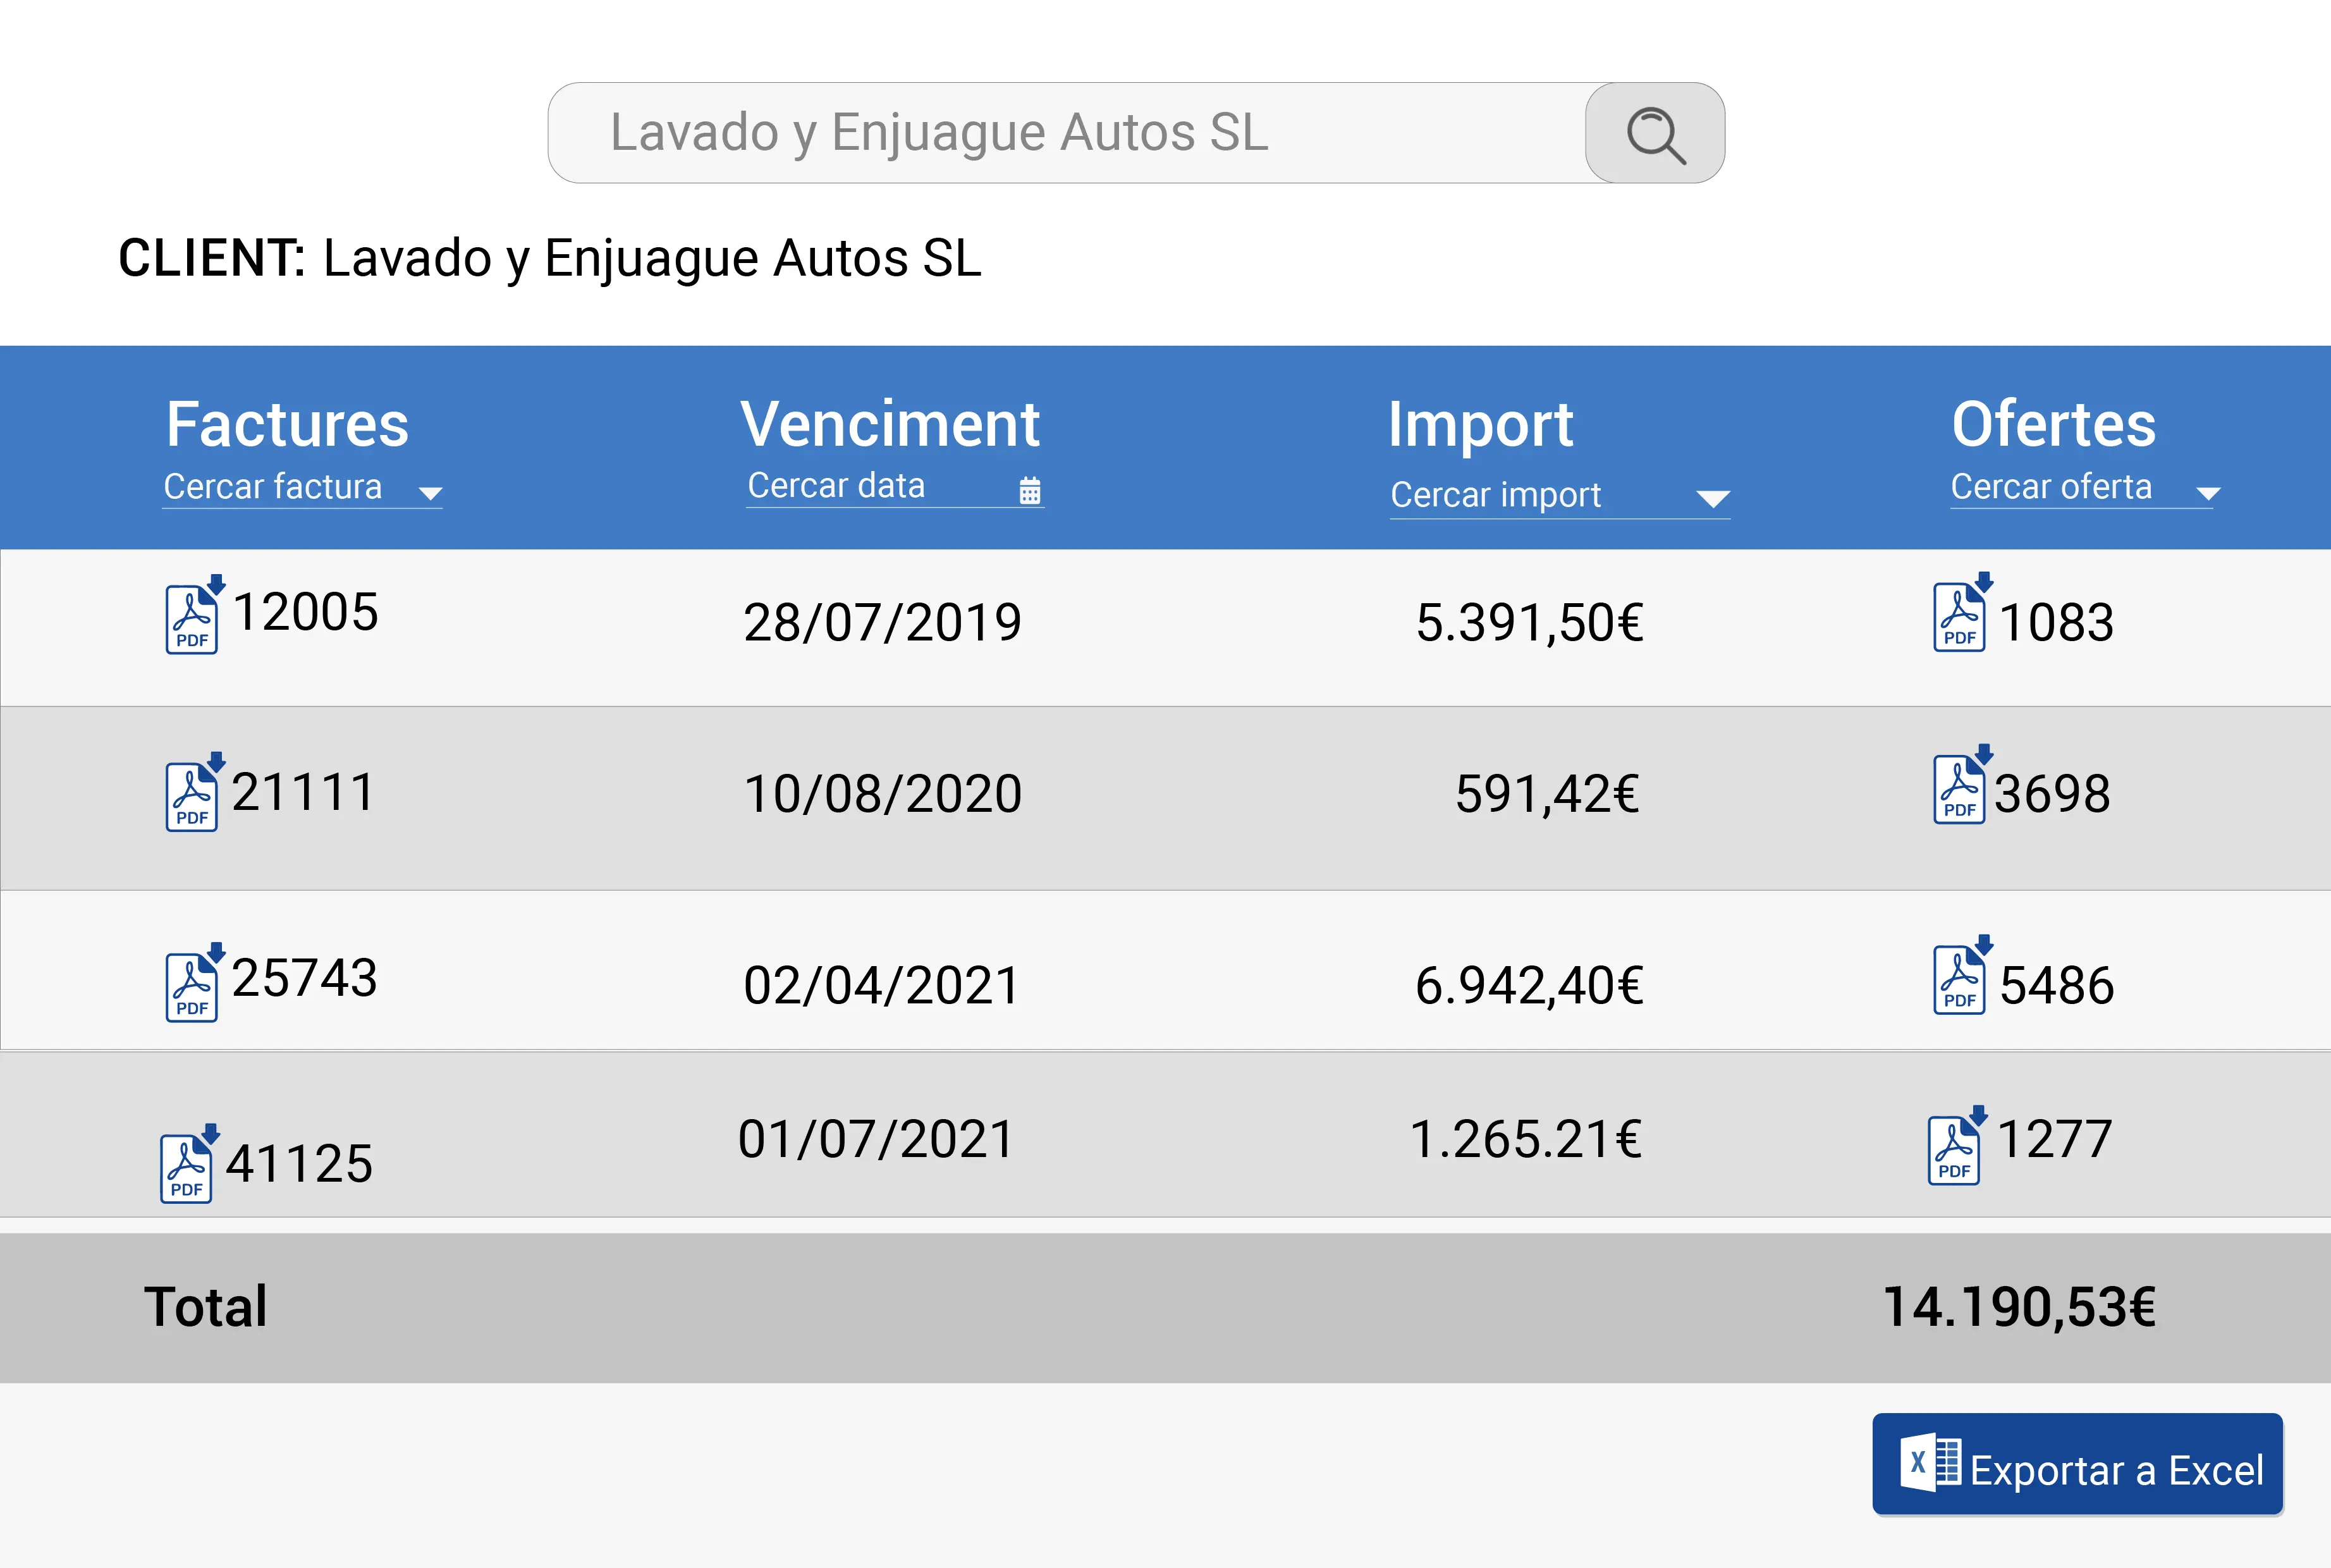The image size is (2331, 1568).
Task: Click the Import column header
Action: pos(1480,426)
